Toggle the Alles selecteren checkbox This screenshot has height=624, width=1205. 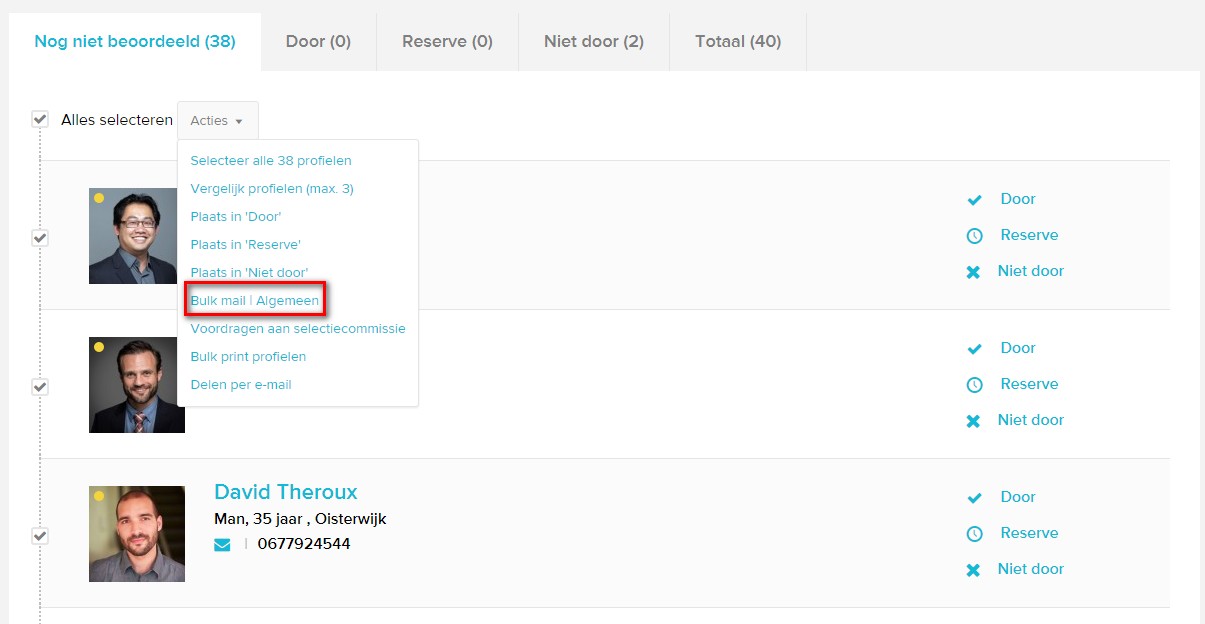point(40,119)
